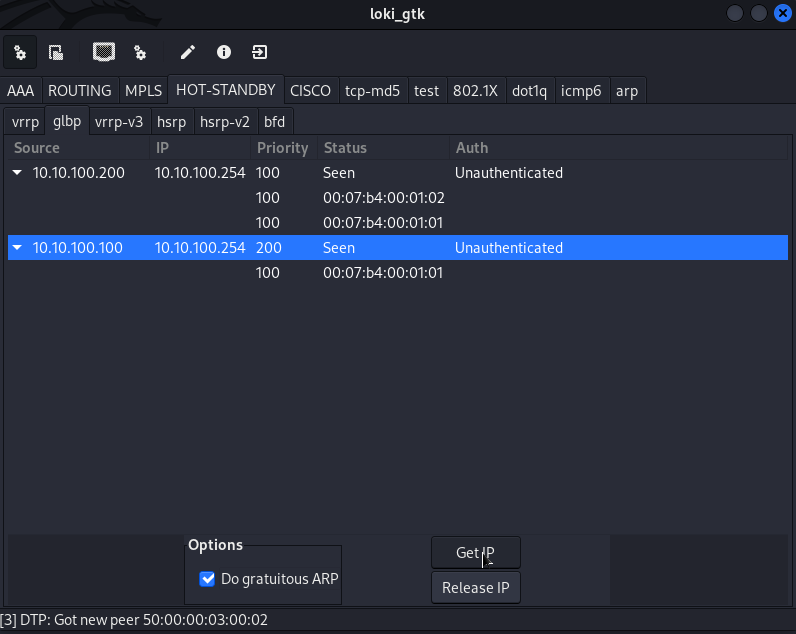Click the Auth column header
The image size is (796, 634).
tap(472, 148)
